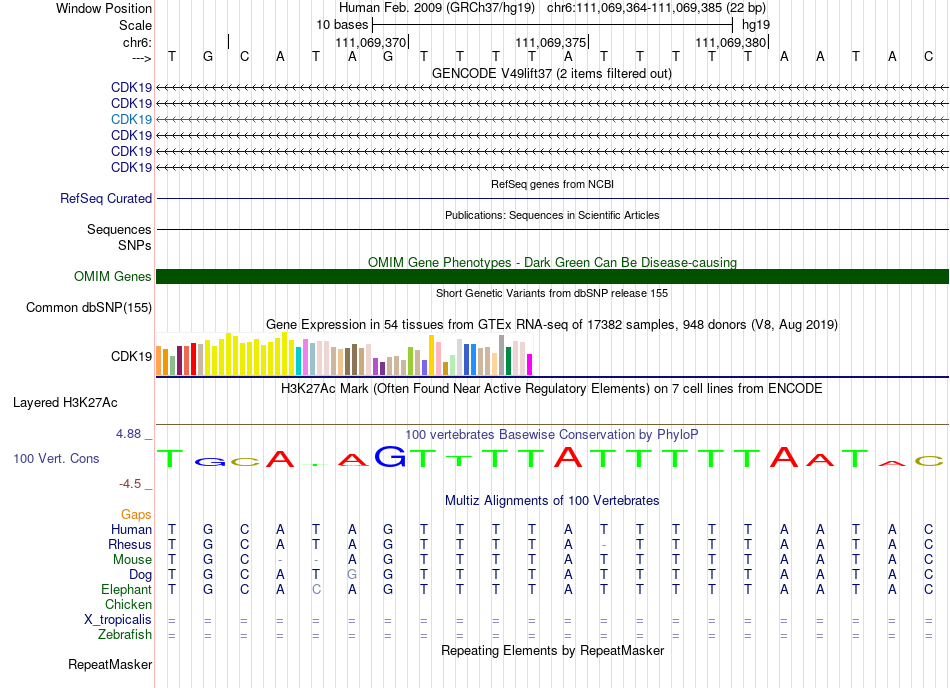Click the dark green bar in GTEx chart

pyautogui.click(x=508, y=361)
